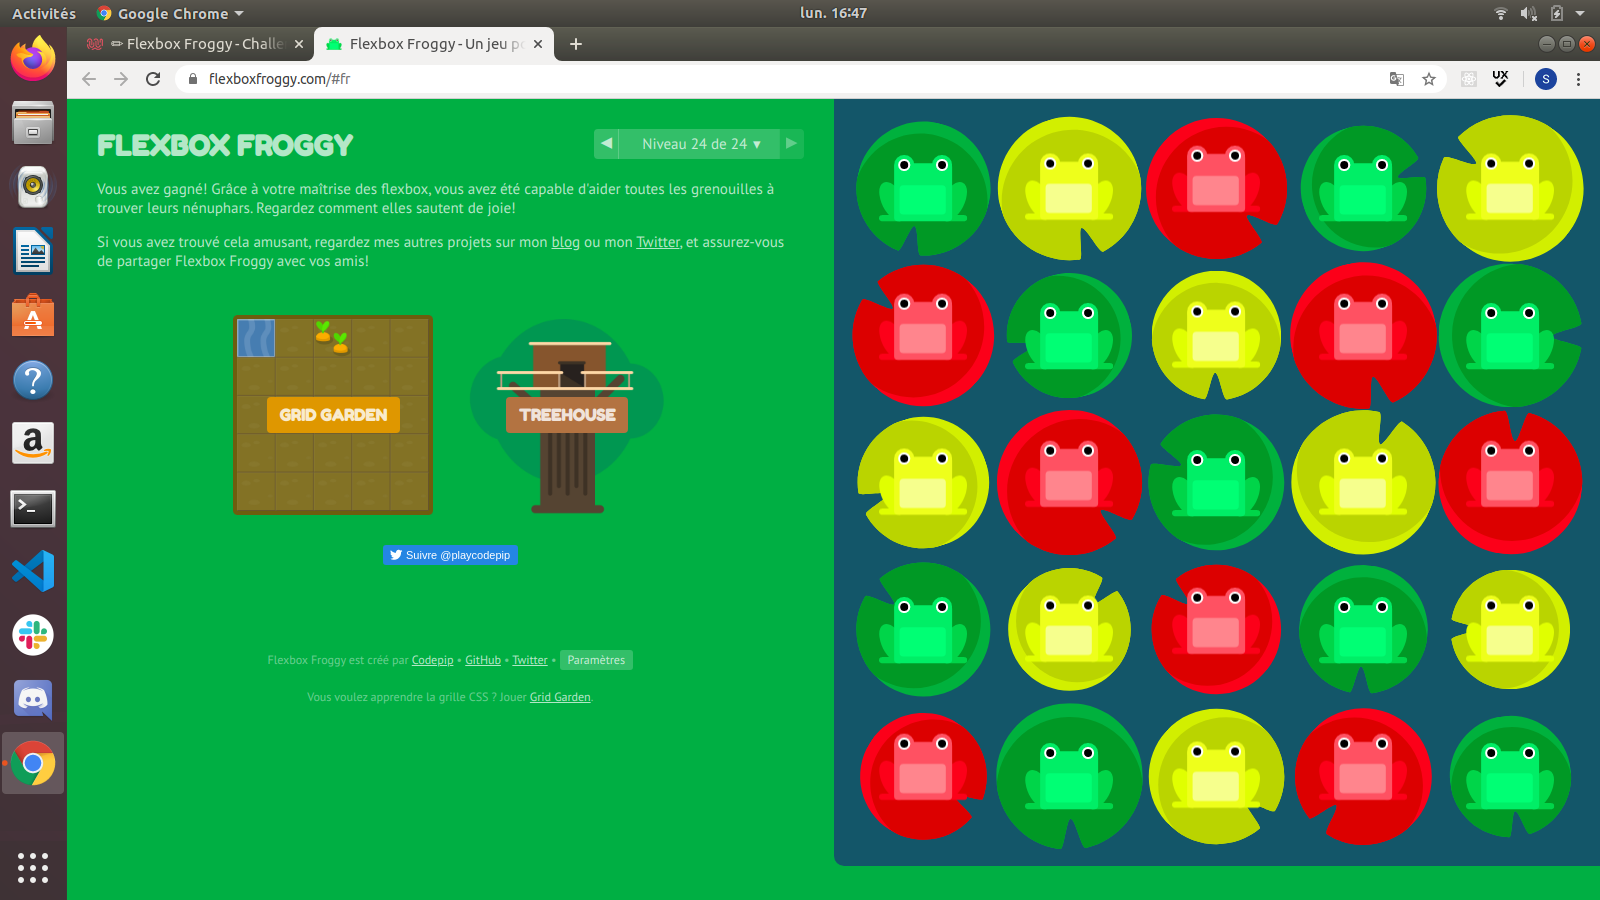Launch Rhythmbox from the dock
The width and height of the screenshot is (1600, 900).
coord(33,187)
